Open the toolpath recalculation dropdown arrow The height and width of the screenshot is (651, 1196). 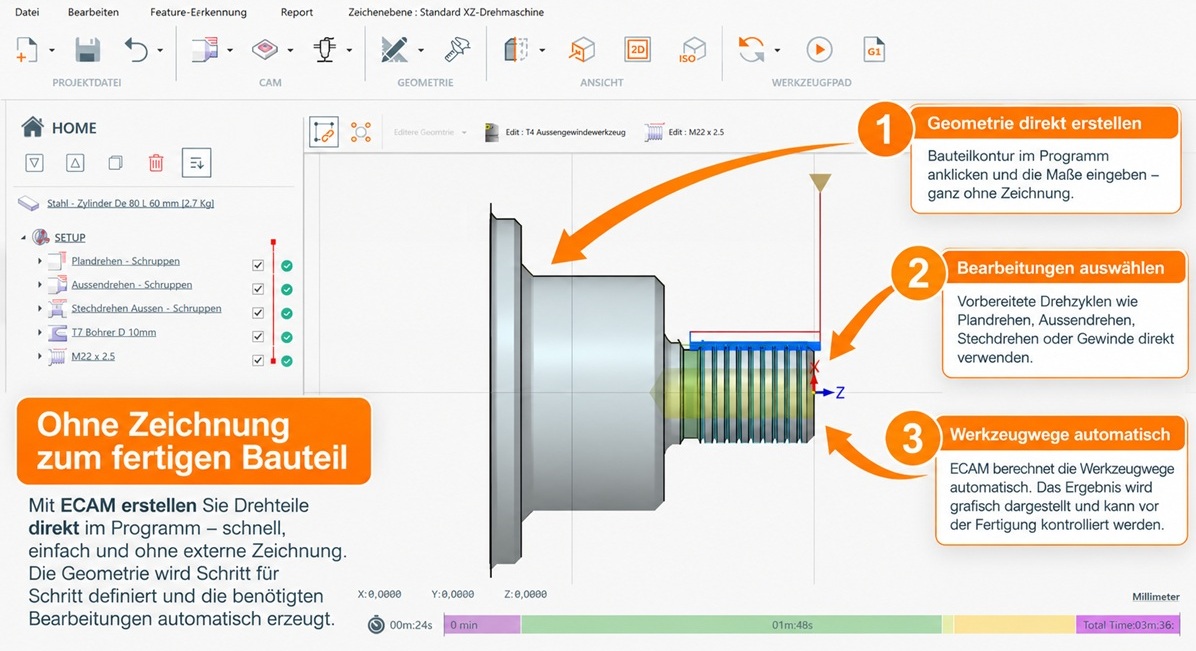point(777,51)
